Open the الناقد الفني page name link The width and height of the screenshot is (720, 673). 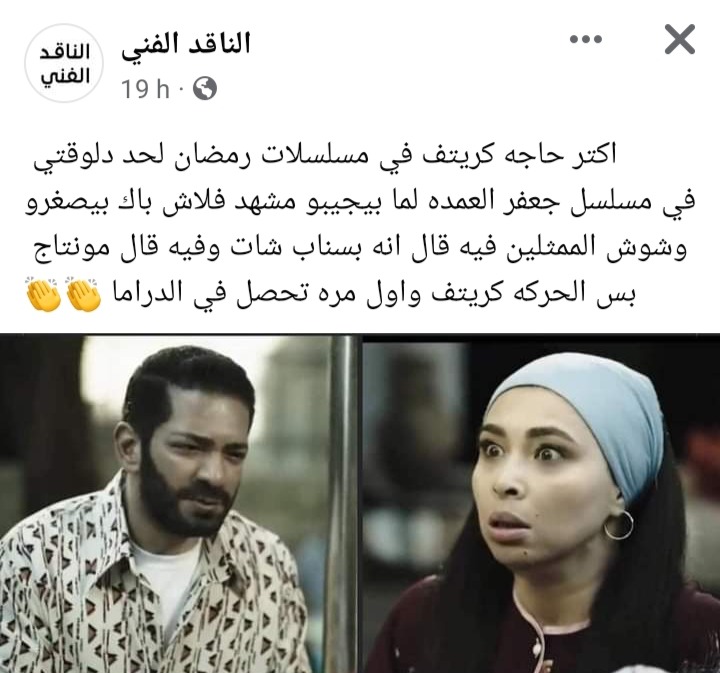[186, 45]
